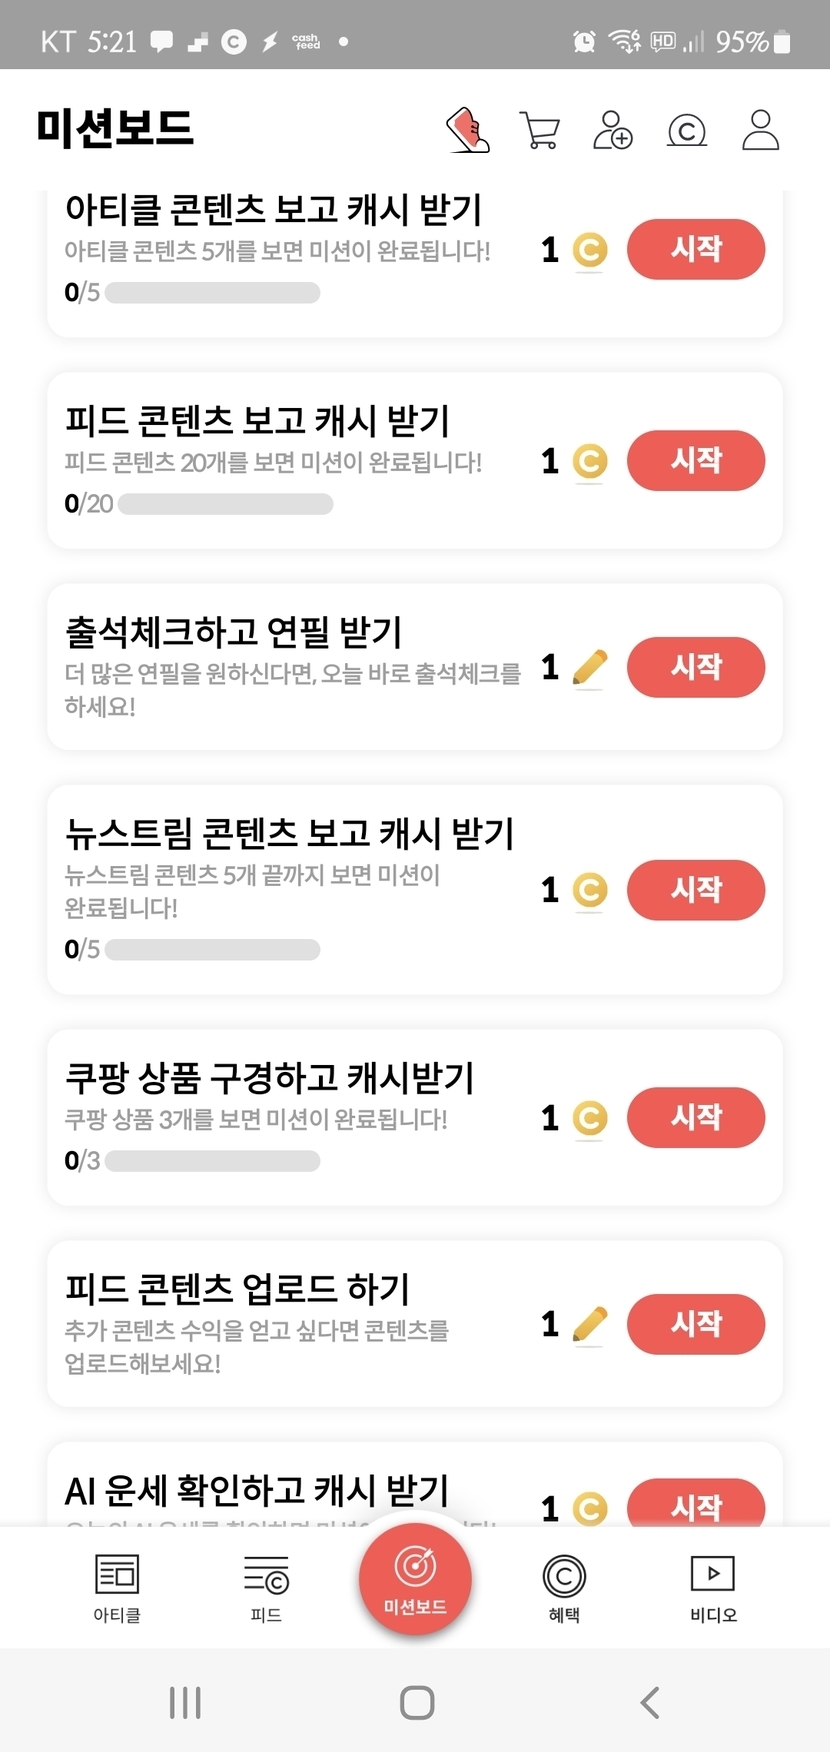Tap the invite friend icon
Viewport: 830px width, 1752px height.
pos(613,130)
